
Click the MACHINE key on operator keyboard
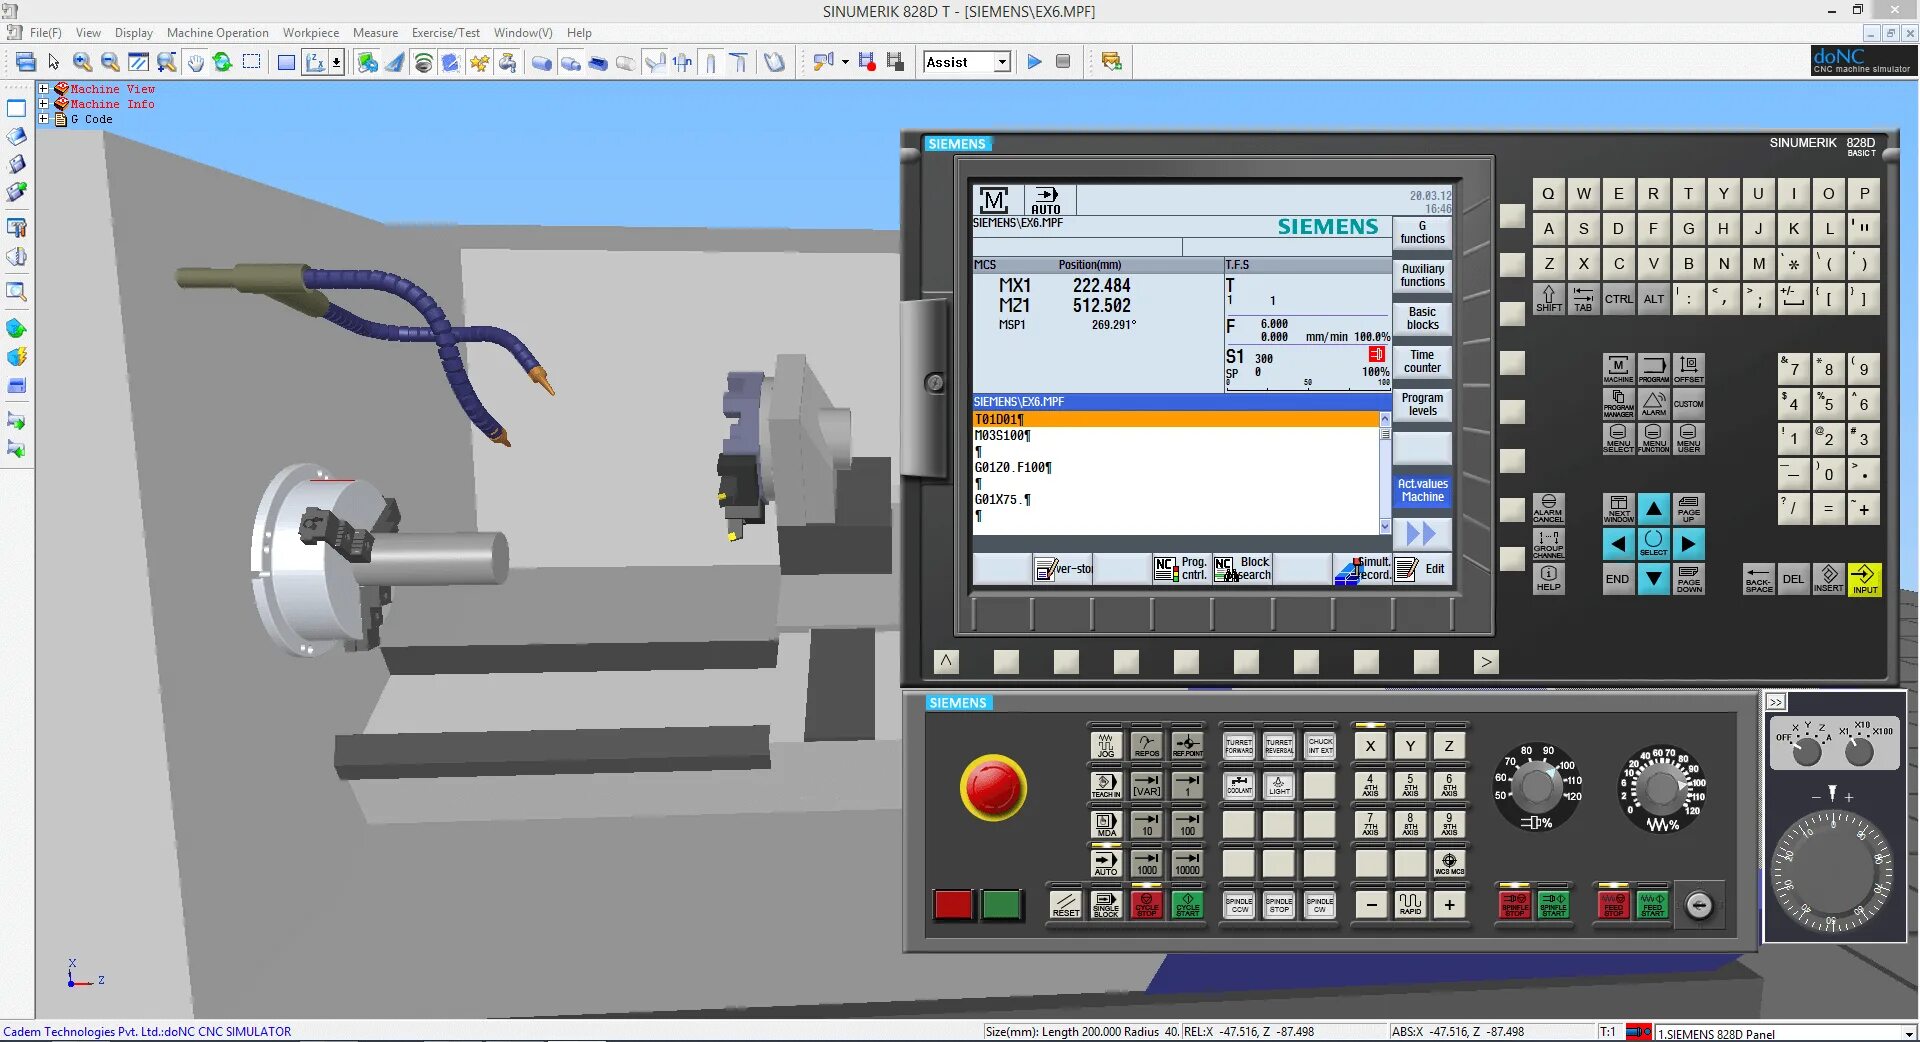click(1618, 369)
